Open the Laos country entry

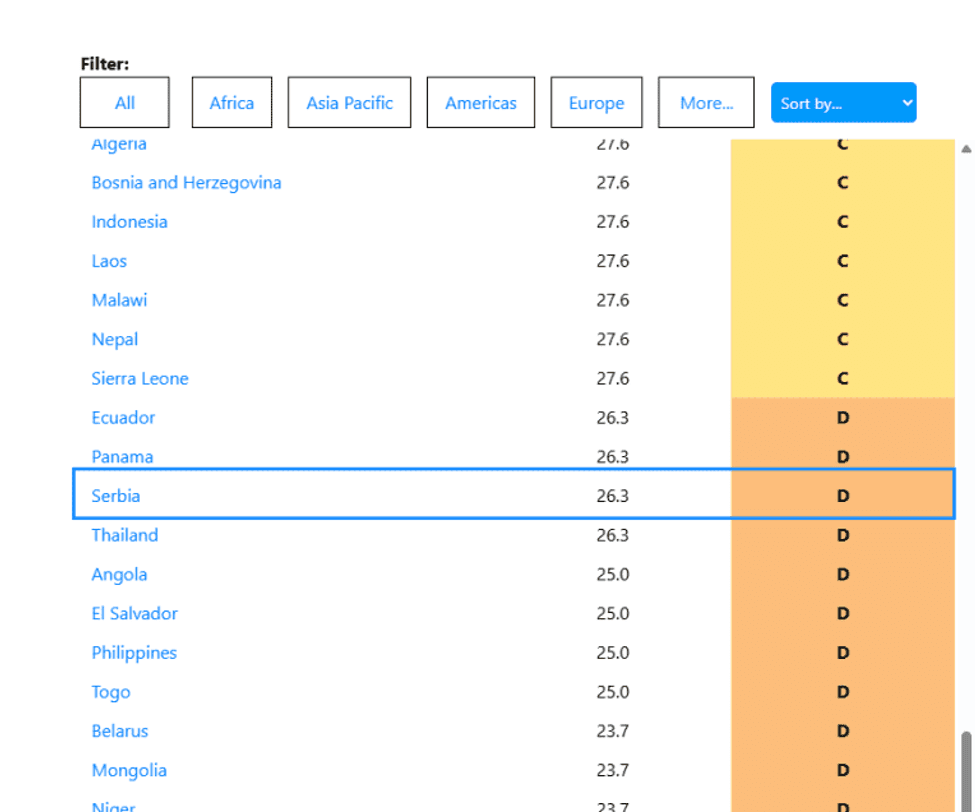click(x=109, y=261)
